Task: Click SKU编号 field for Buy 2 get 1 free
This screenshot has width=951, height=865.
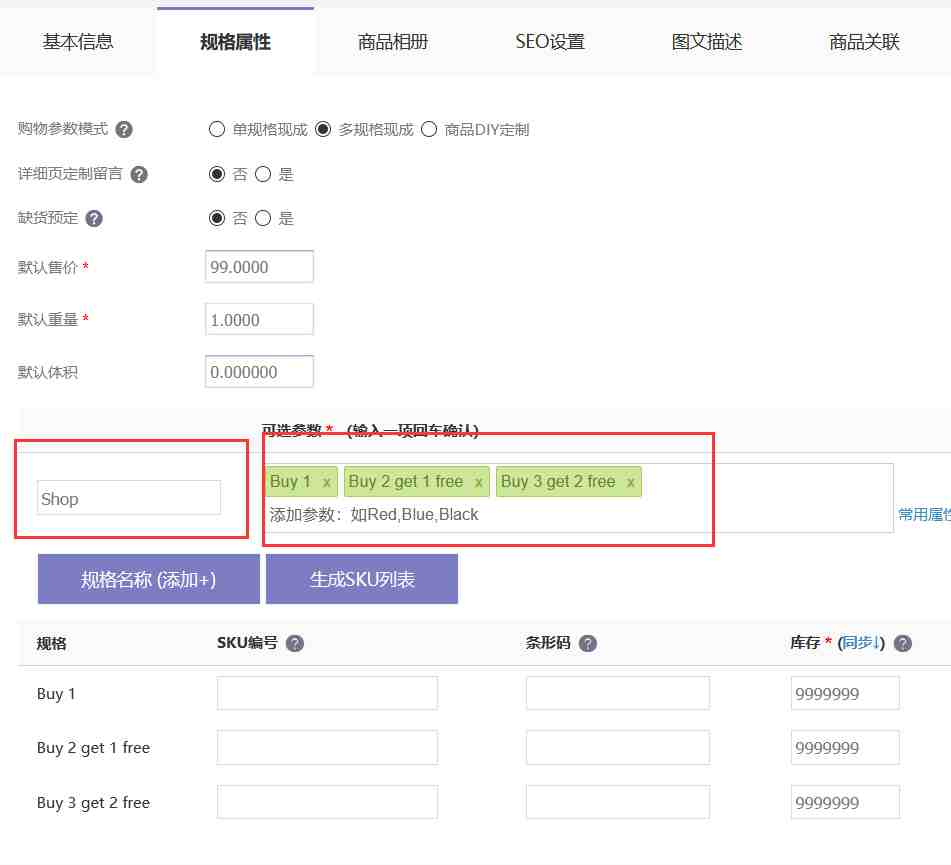Action: [x=328, y=748]
